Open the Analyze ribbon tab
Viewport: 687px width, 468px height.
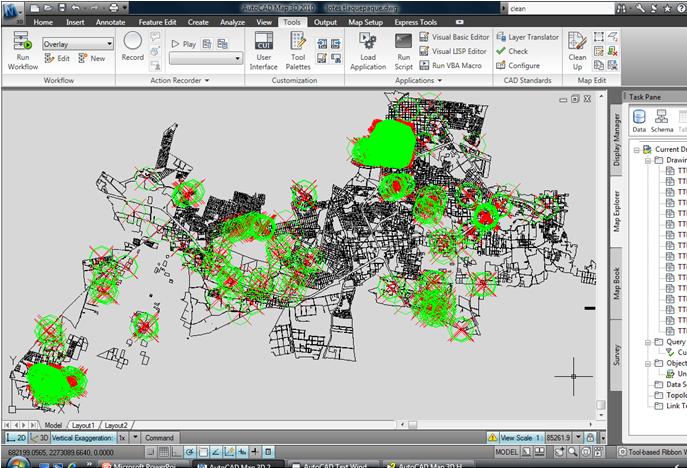(232, 22)
